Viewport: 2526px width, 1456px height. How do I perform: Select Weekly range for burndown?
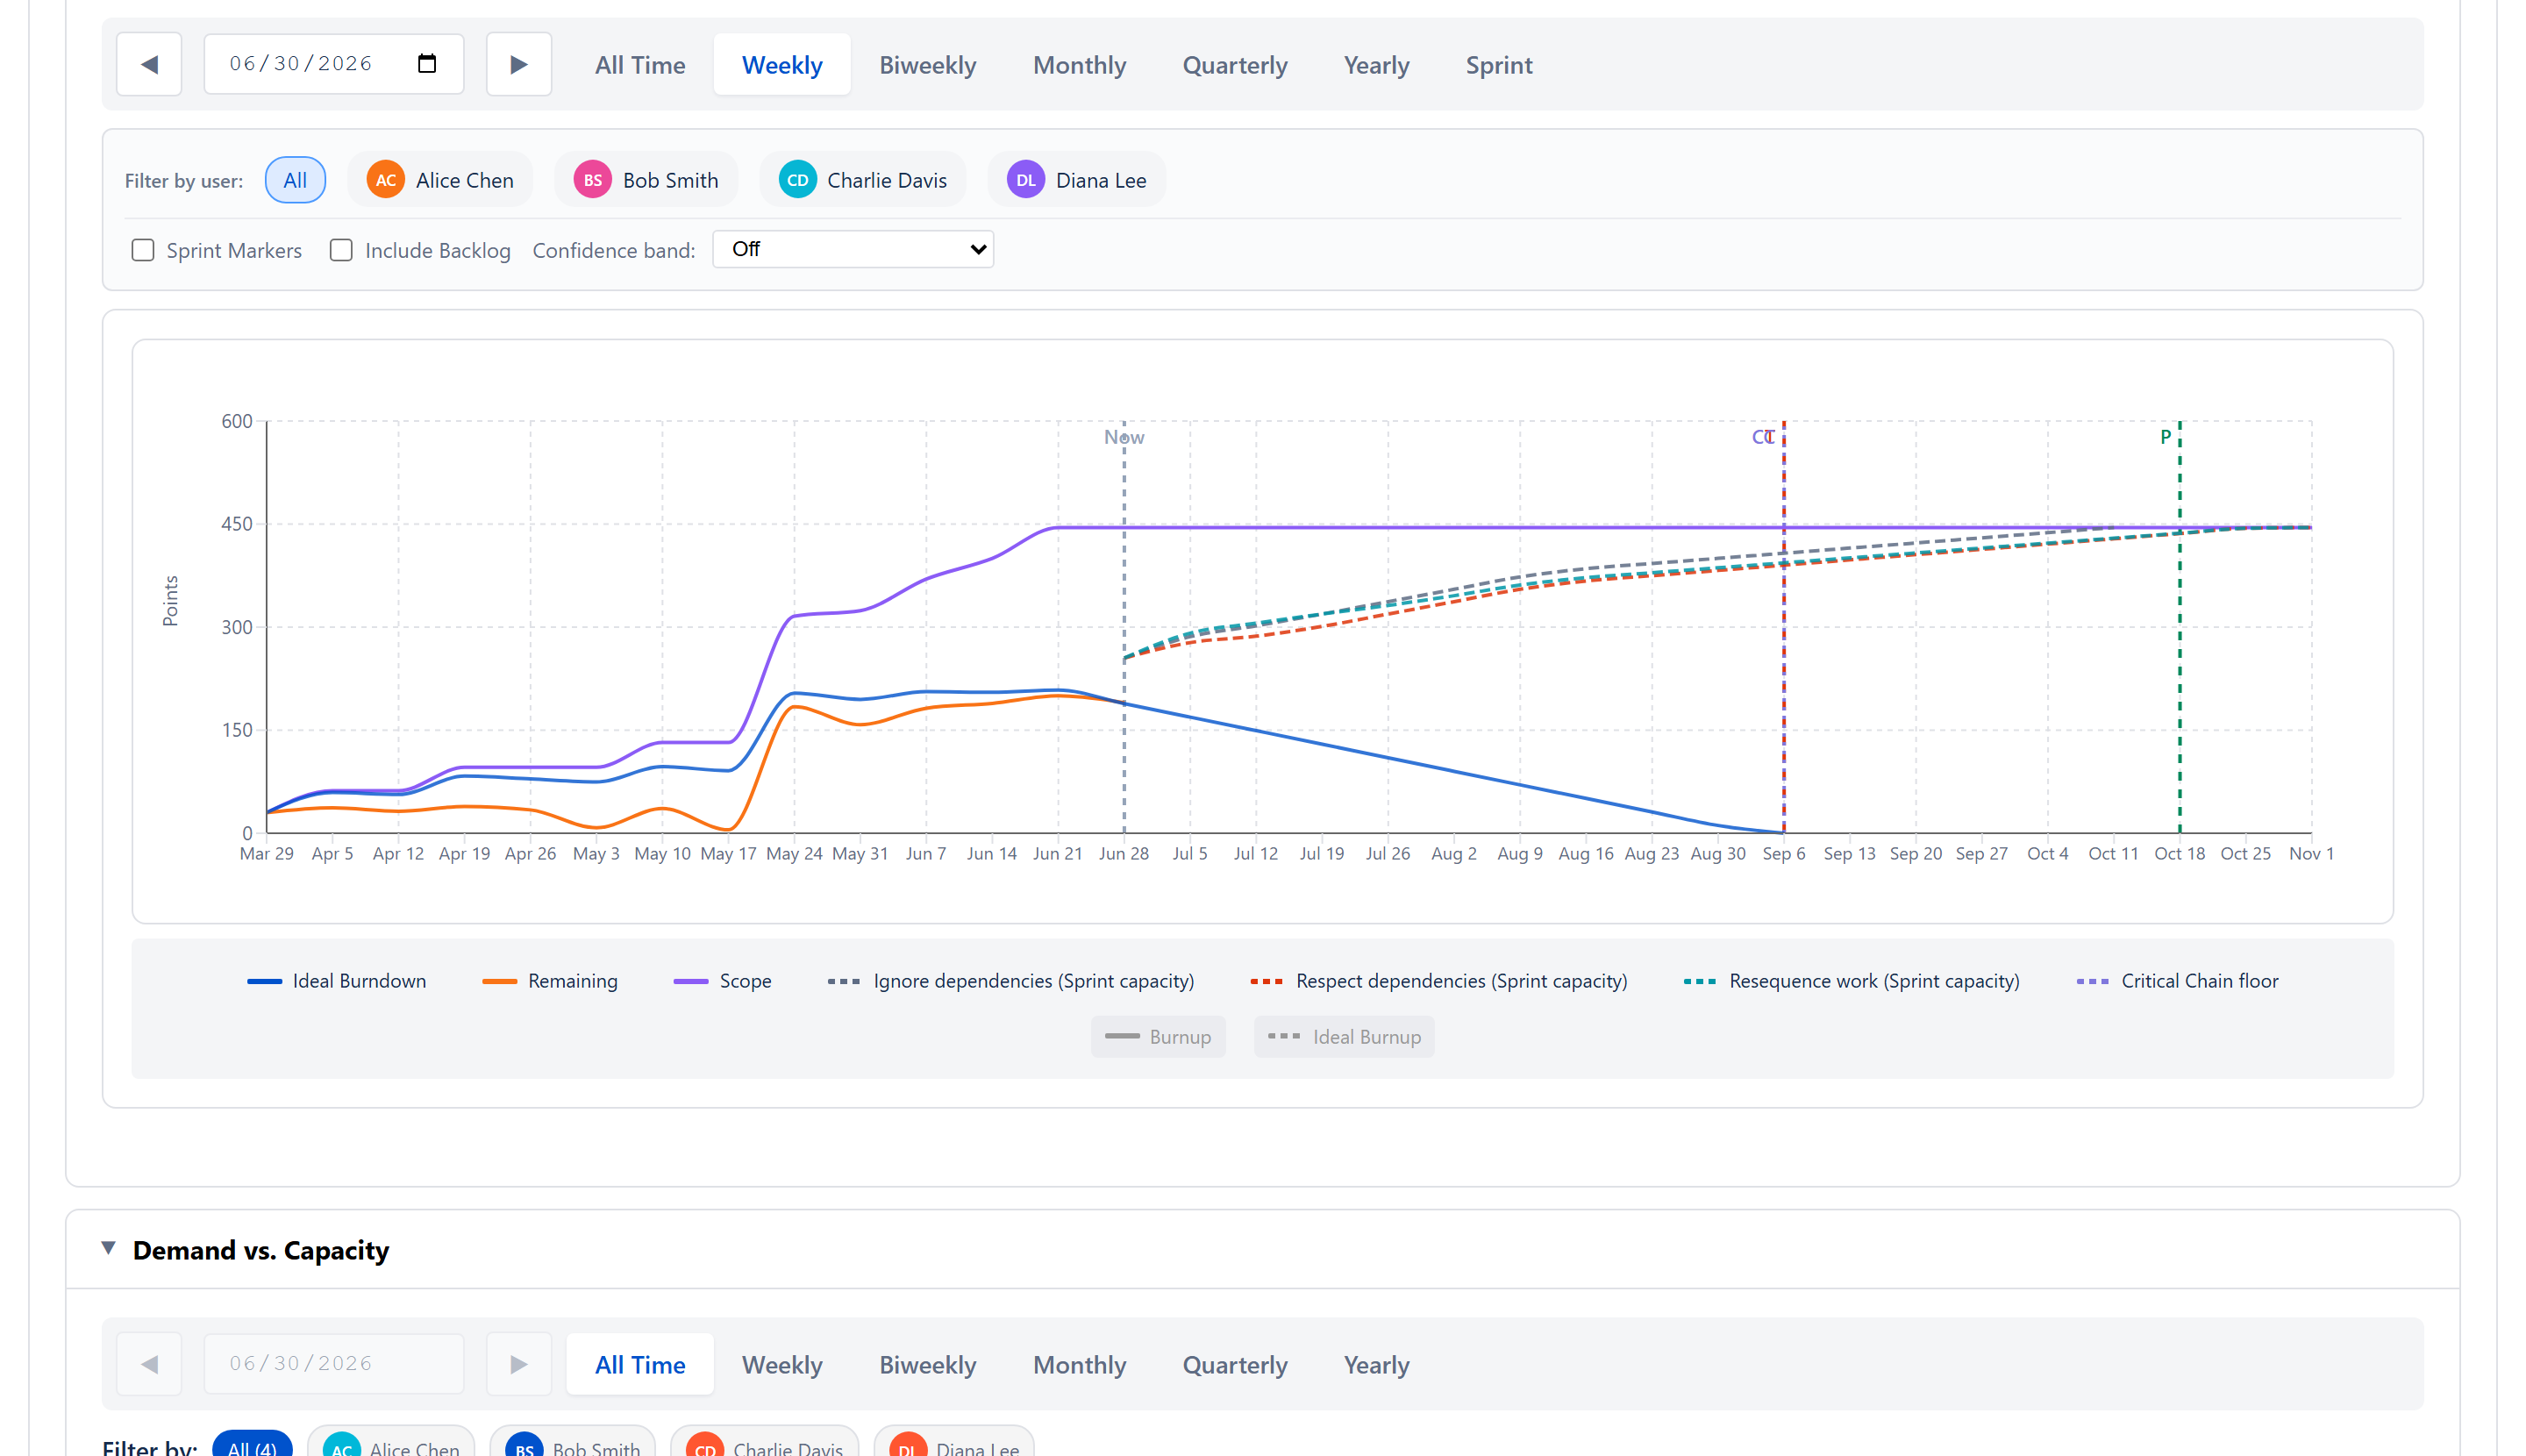click(782, 65)
